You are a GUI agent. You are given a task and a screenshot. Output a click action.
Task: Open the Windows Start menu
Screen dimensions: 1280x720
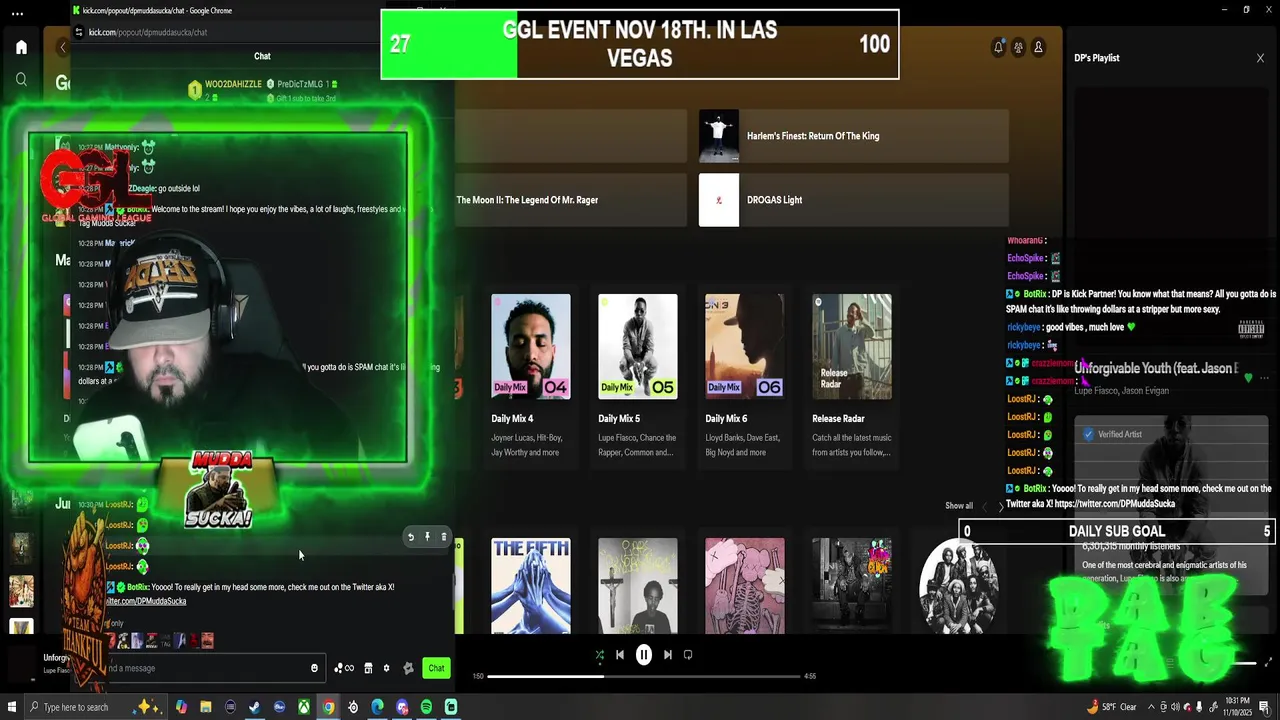pos(12,707)
